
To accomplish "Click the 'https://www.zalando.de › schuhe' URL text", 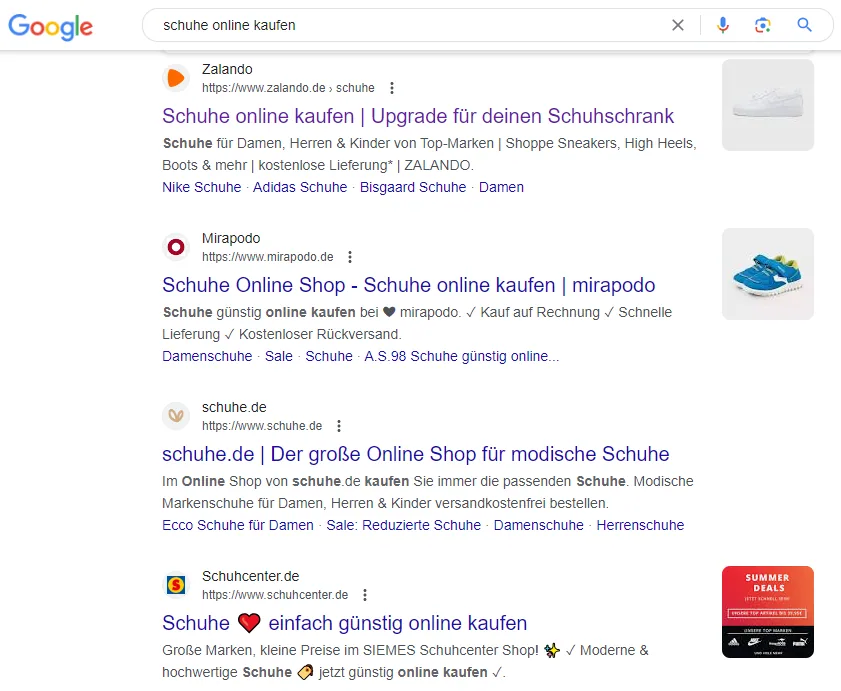I will 288,88.
